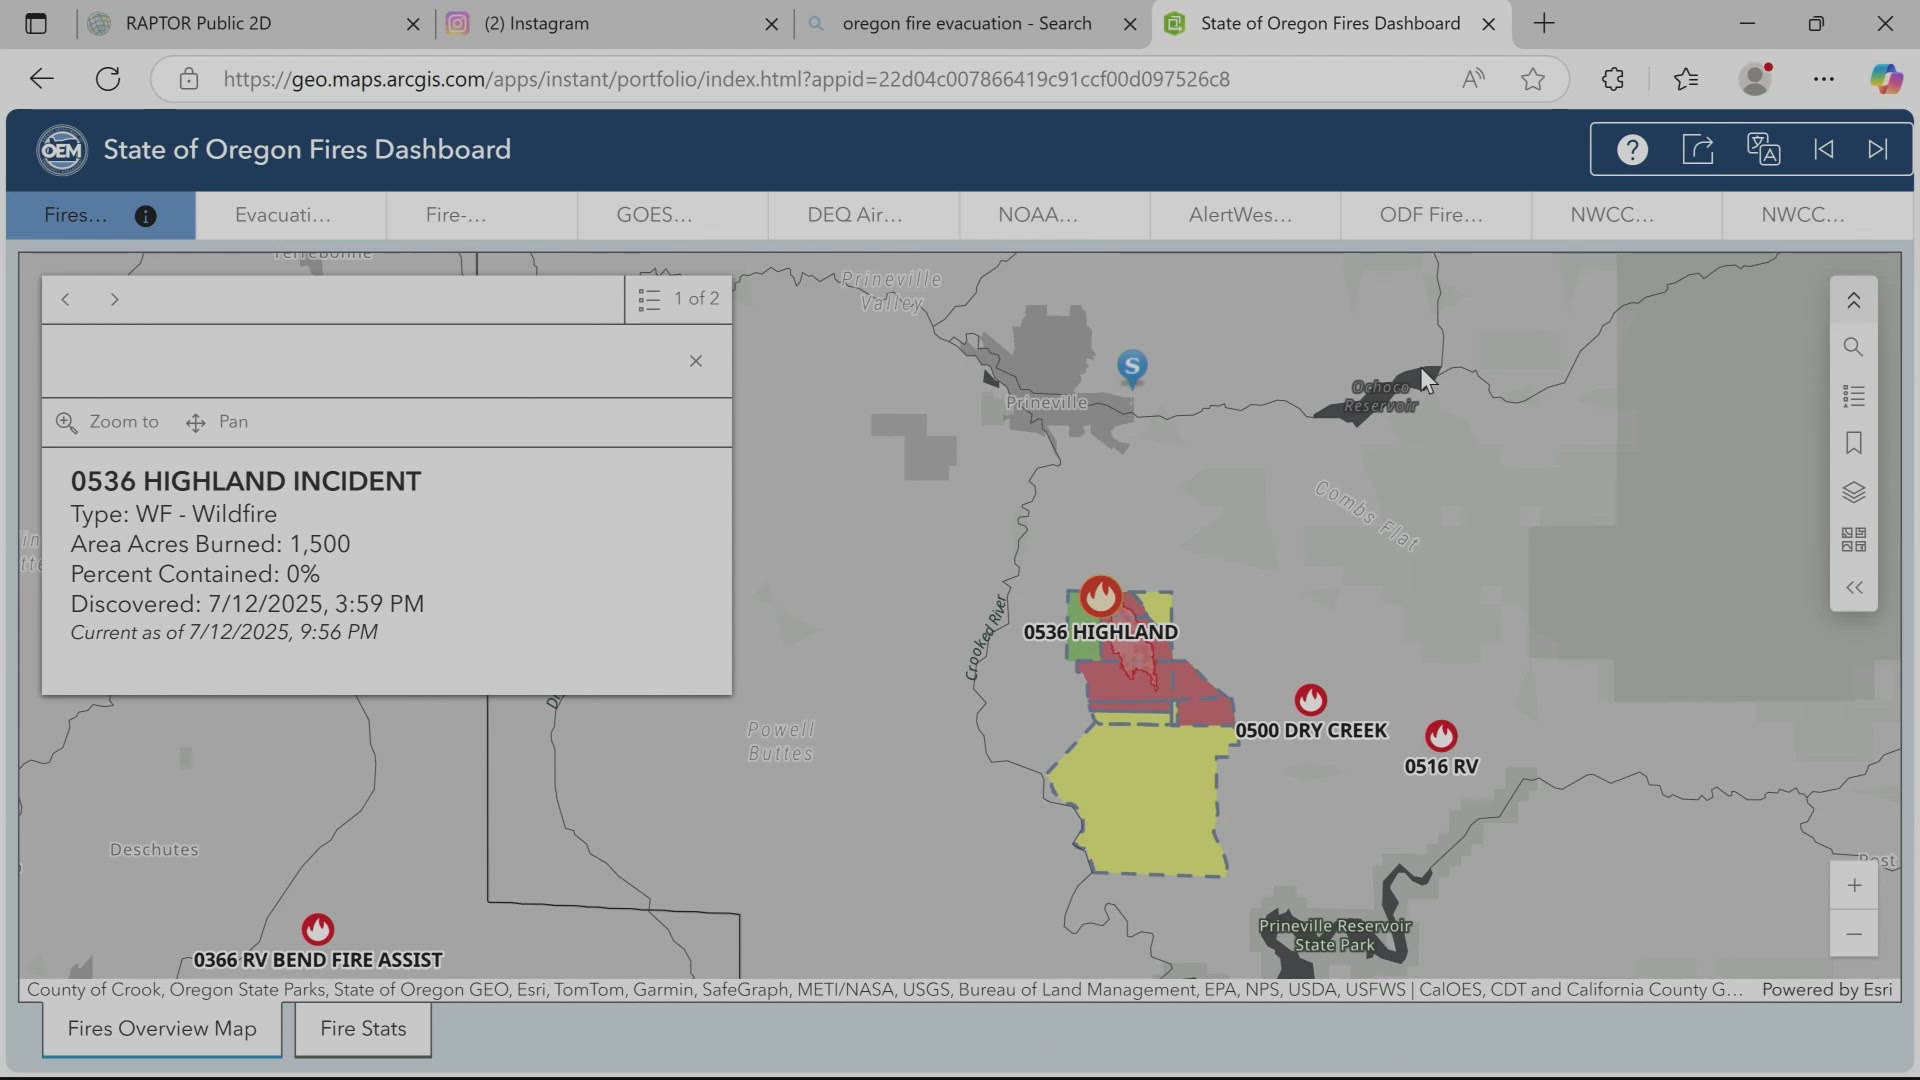Add page to favorites star icon

pos(1533,79)
